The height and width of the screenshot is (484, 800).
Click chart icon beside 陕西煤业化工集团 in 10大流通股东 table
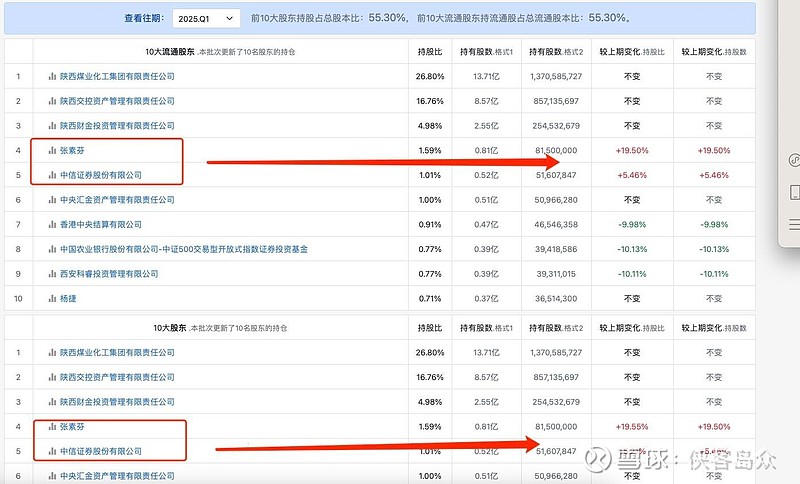(x=52, y=77)
